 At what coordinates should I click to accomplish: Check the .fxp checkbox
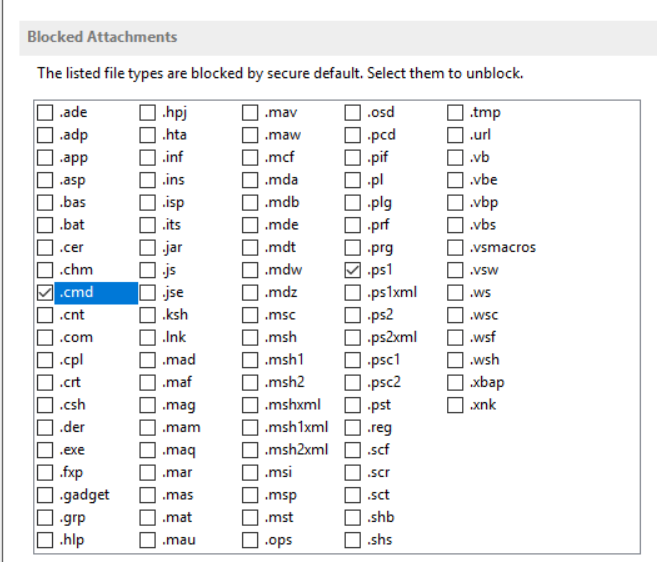(x=45, y=473)
